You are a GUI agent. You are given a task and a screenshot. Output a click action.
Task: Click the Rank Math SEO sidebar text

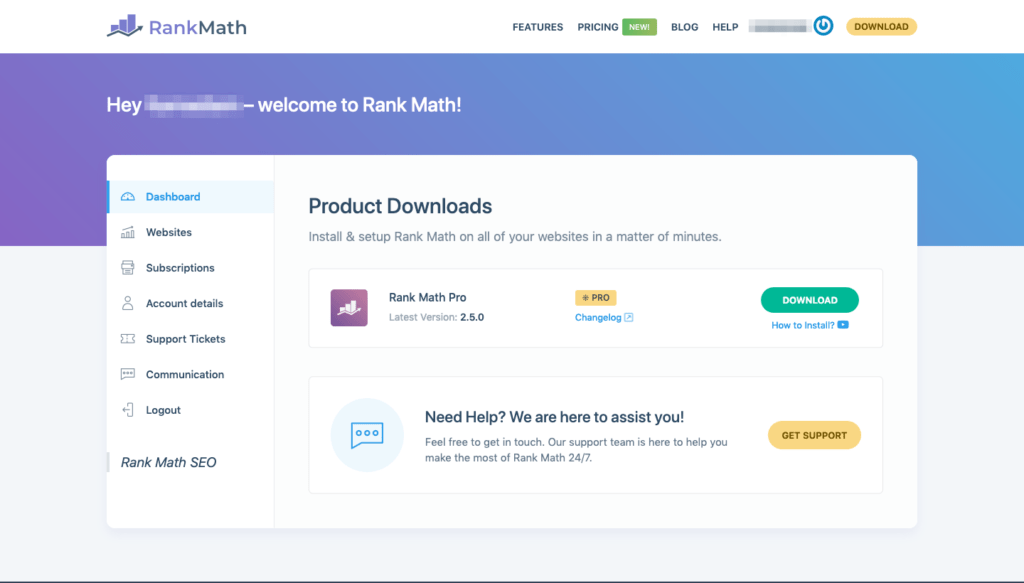(168, 462)
